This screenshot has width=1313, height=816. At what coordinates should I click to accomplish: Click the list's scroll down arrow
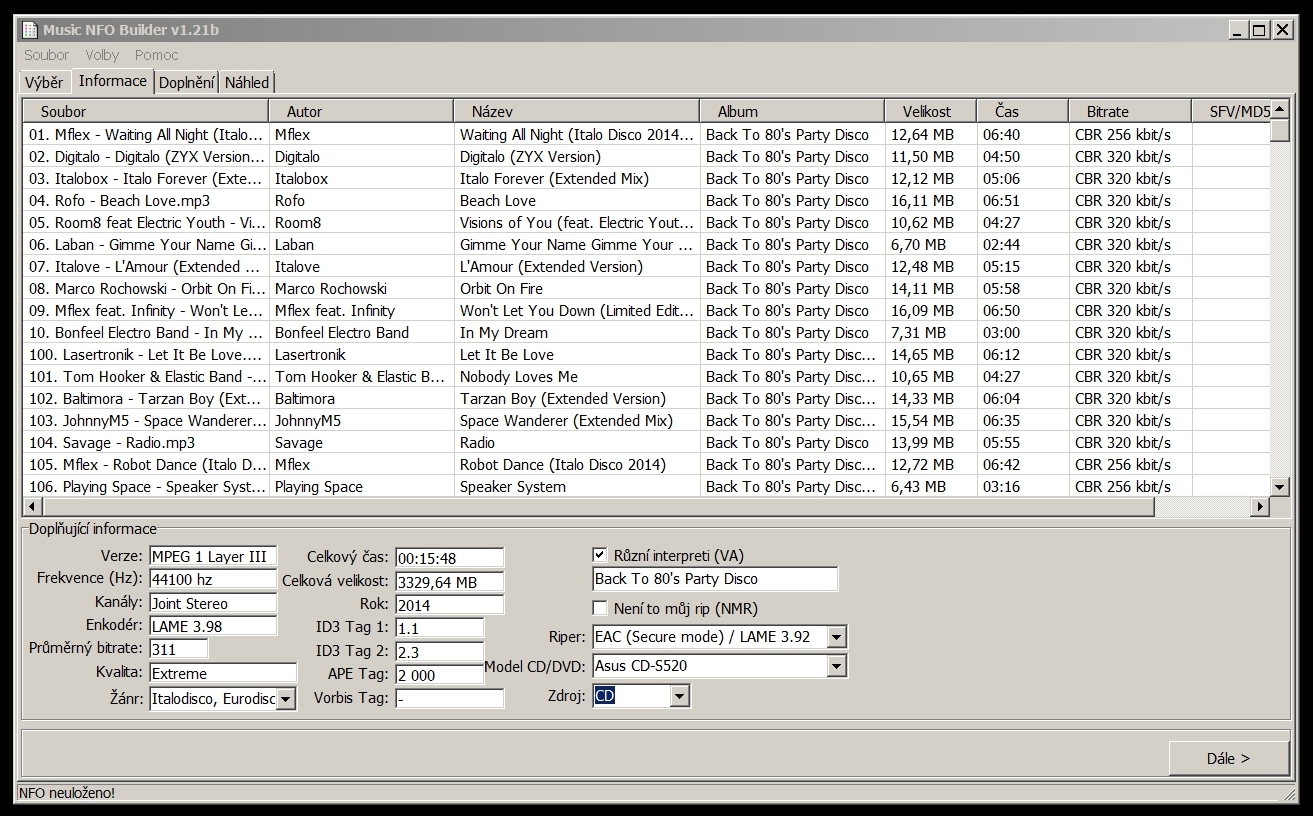click(x=1279, y=487)
